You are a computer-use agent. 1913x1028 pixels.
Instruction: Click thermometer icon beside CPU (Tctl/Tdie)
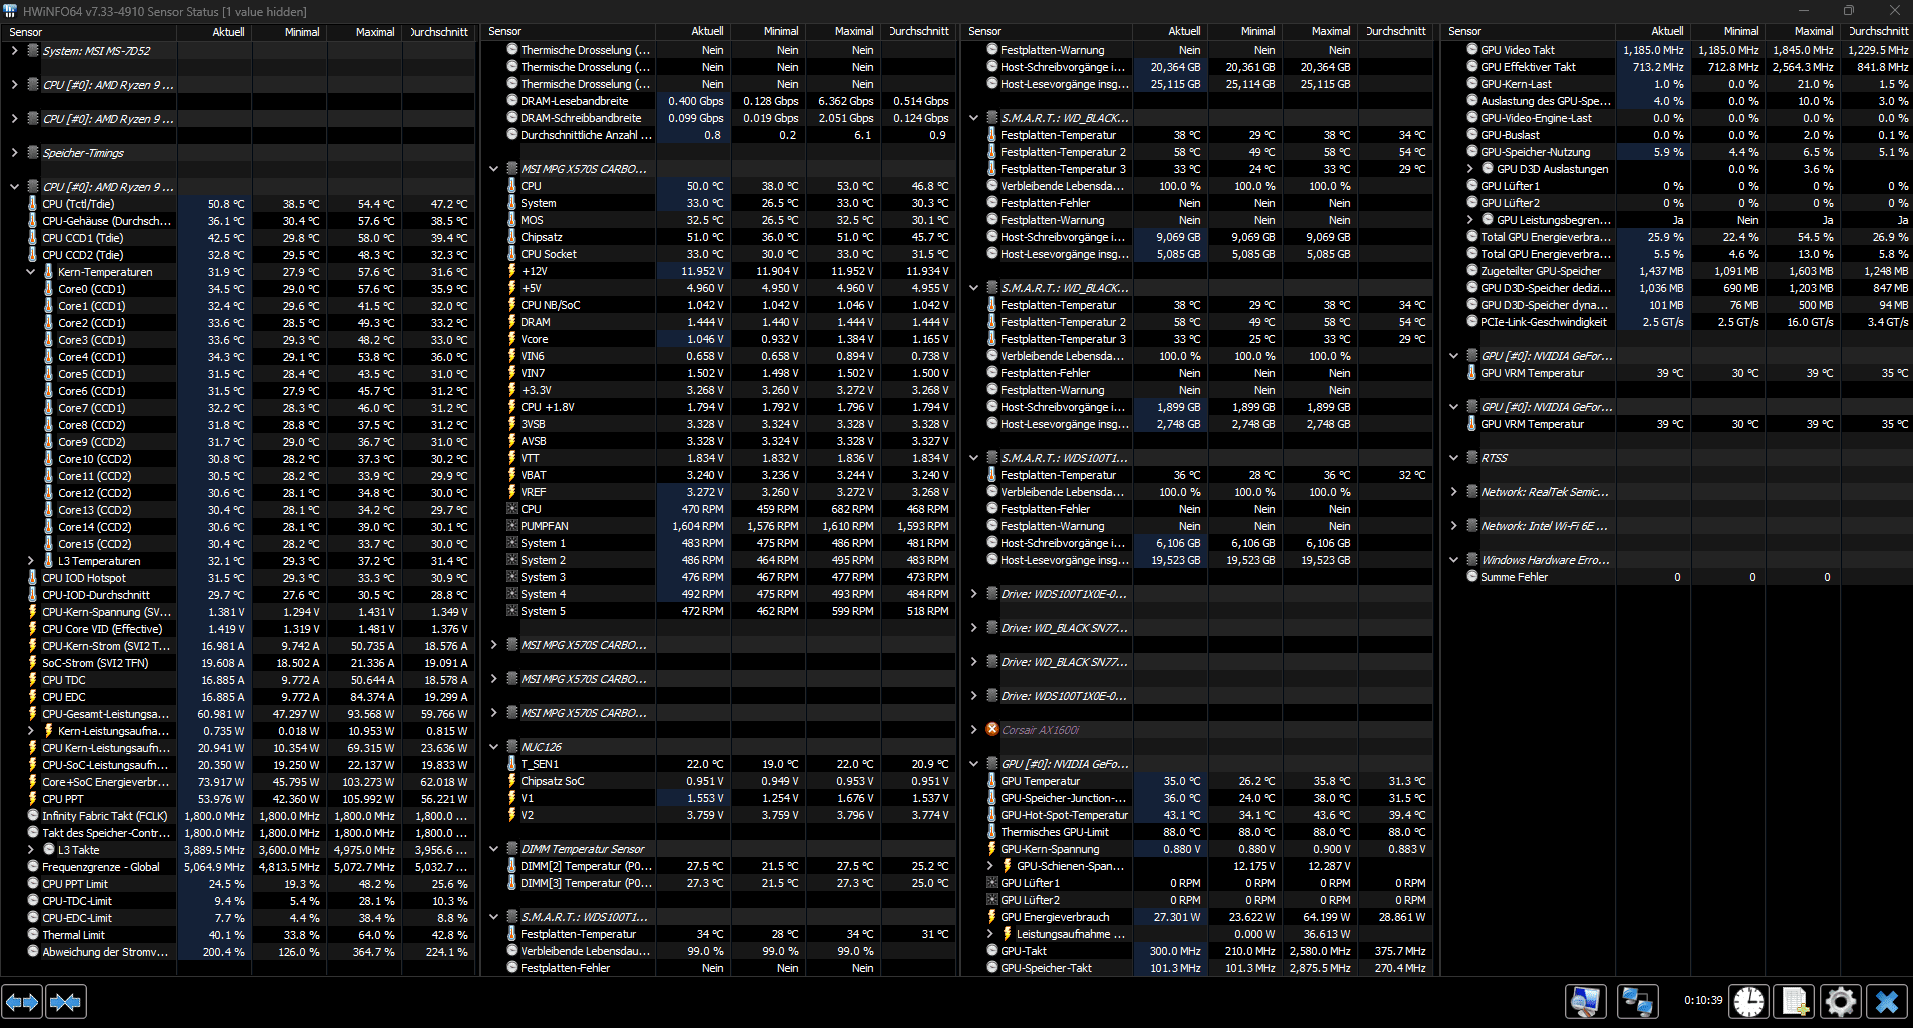(x=32, y=204)
